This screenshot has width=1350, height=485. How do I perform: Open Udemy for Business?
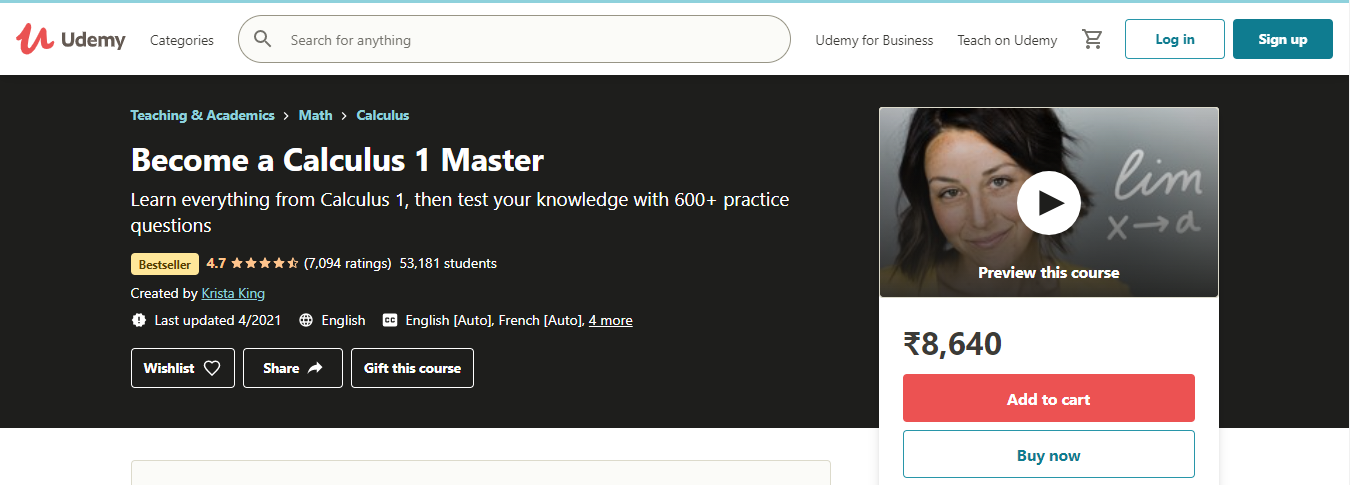click(874, 40)
